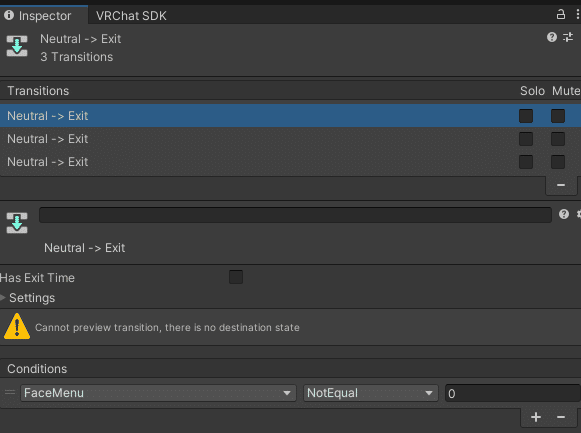Viewport: 581px width, 433px height.
Task: Click the warning icon in preview message
Action: coord(17,326)
